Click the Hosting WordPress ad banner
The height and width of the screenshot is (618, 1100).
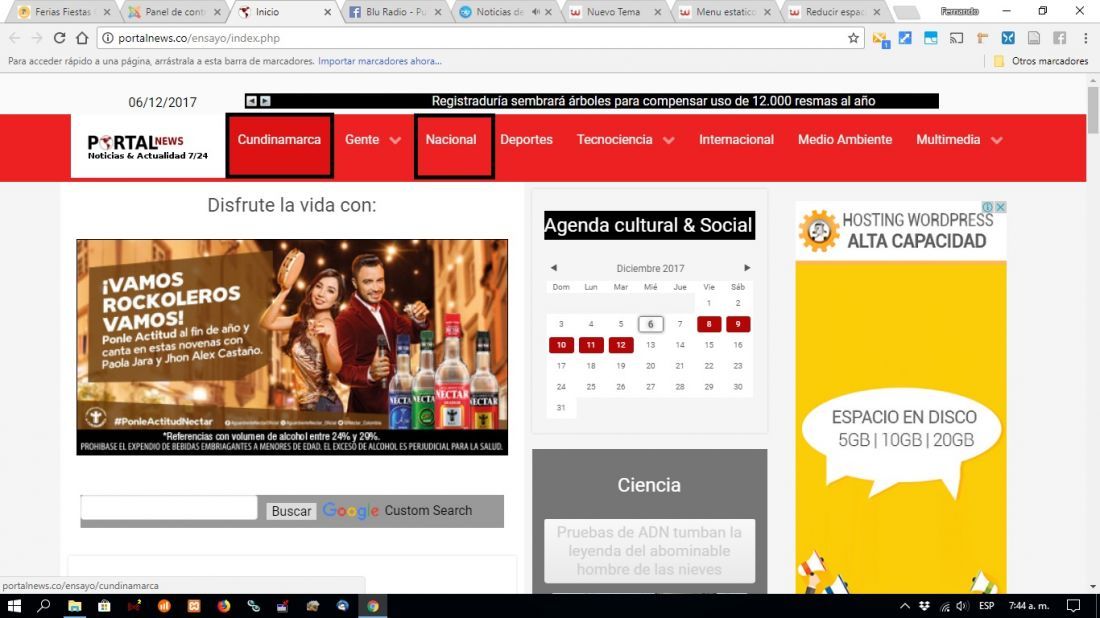click(x=901, y=397)
